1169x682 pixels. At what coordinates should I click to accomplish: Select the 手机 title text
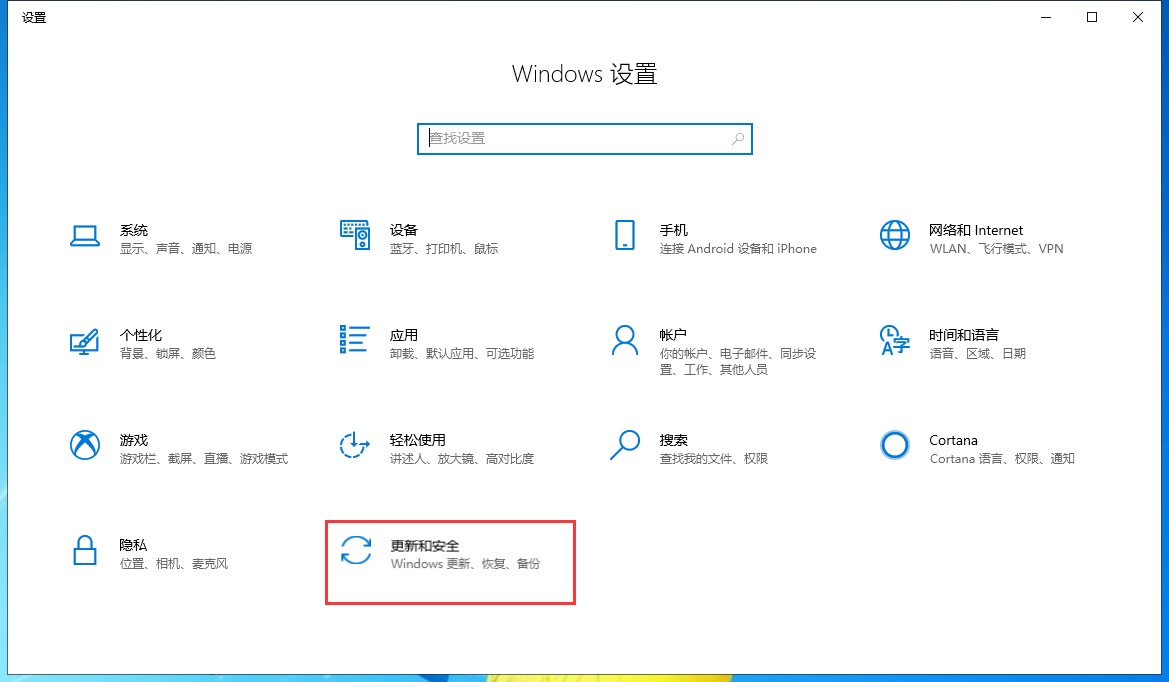674,230
